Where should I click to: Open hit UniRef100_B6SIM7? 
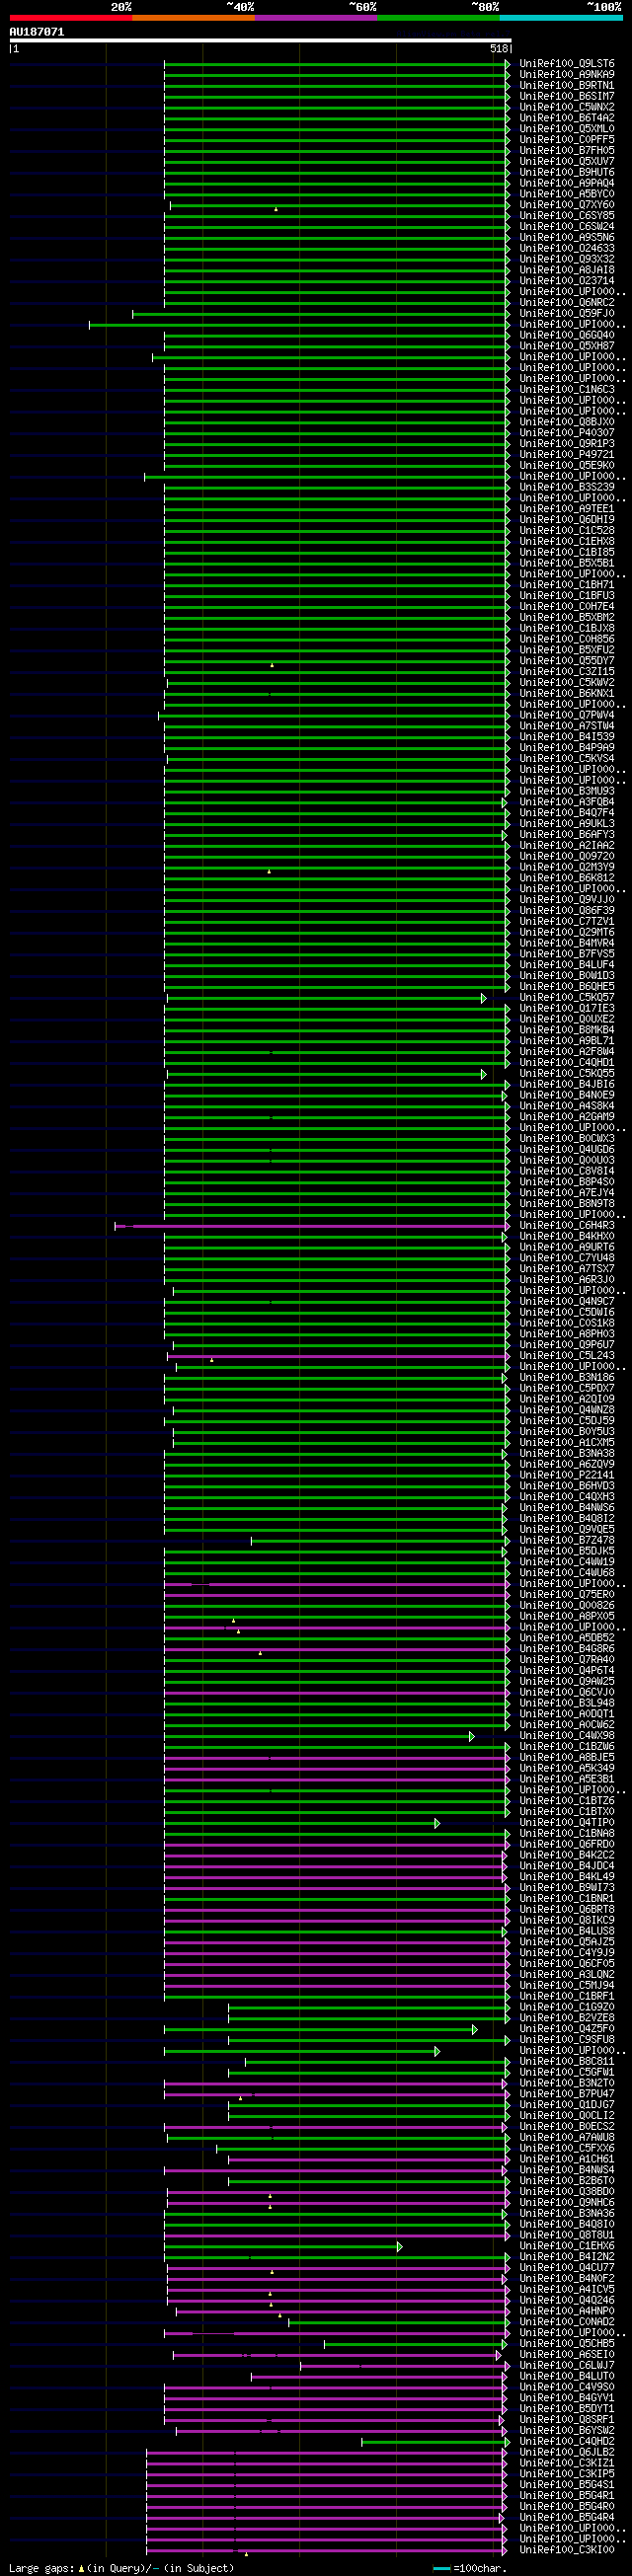567,97
